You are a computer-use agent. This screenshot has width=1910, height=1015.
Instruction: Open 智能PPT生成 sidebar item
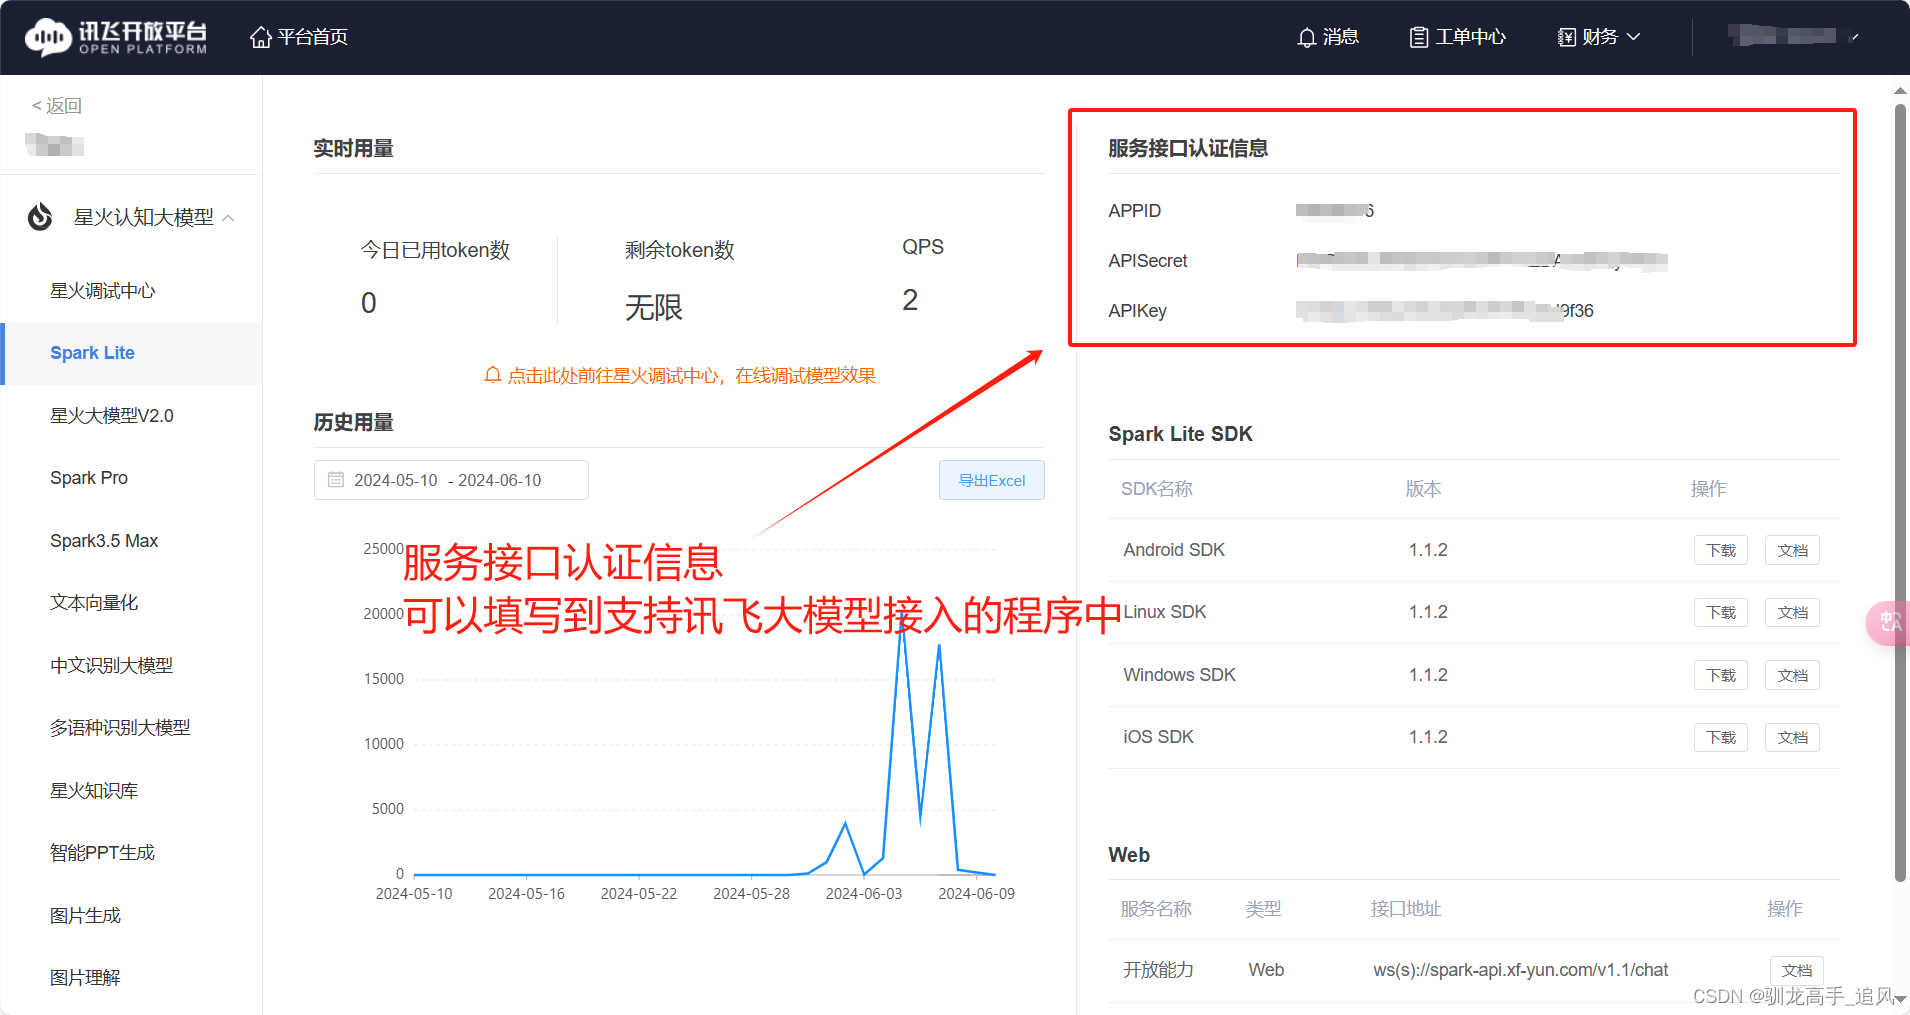[102, 853]
